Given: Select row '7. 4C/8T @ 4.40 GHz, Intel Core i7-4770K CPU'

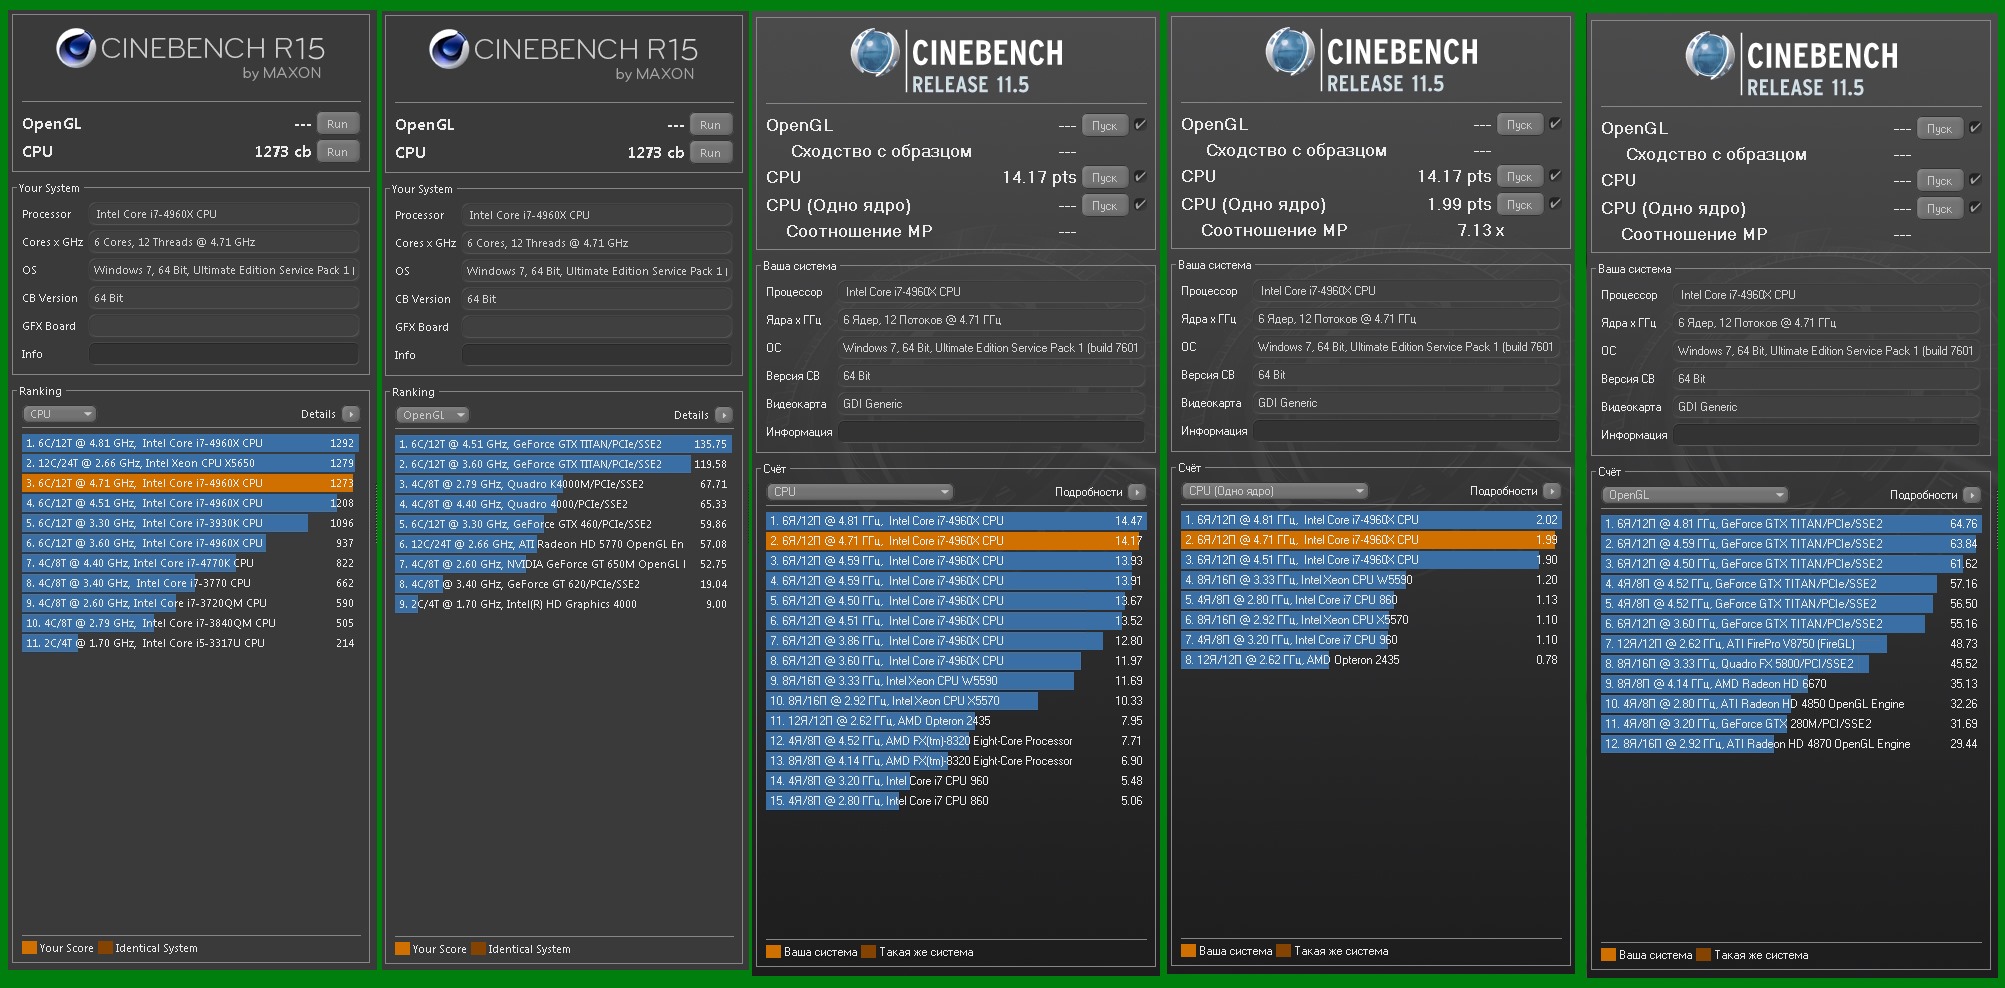Looking at the screenshot, I should [x=190, y=563].
